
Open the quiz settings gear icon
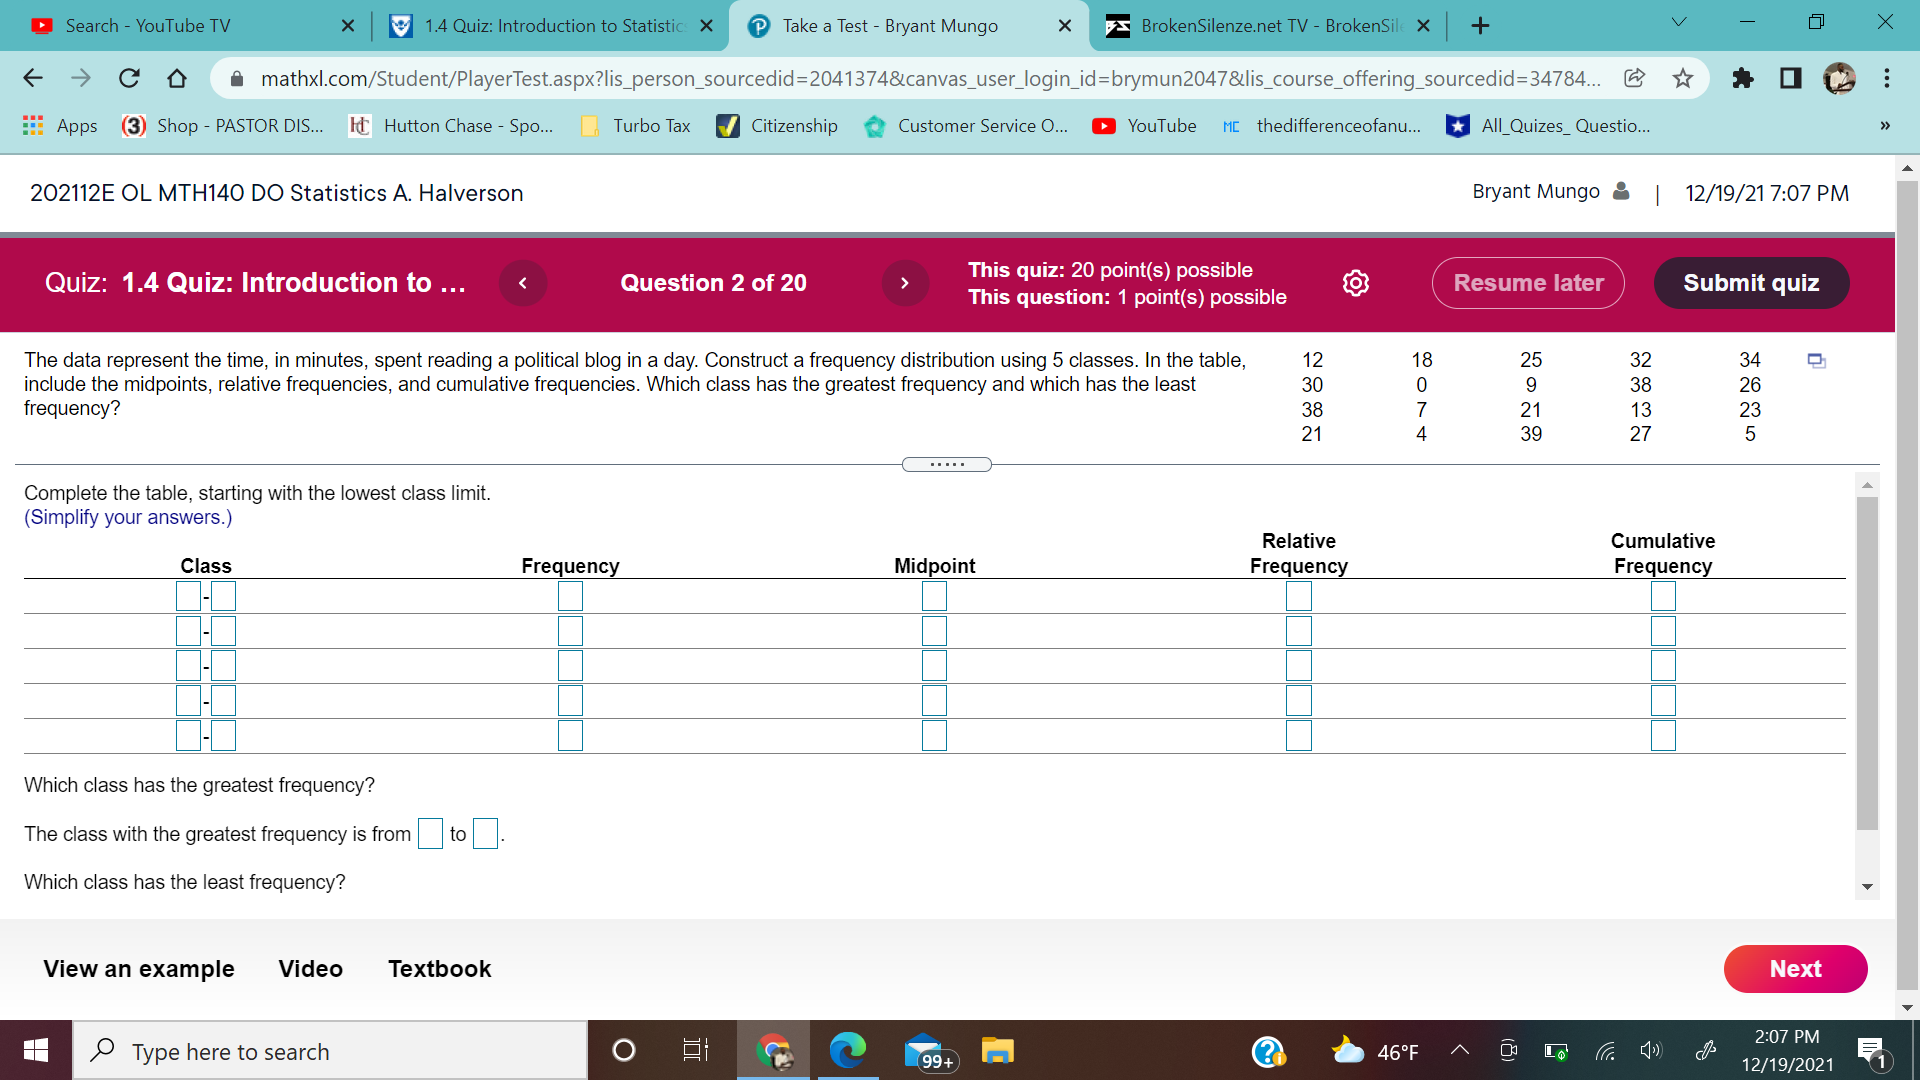coord(1355,283)
